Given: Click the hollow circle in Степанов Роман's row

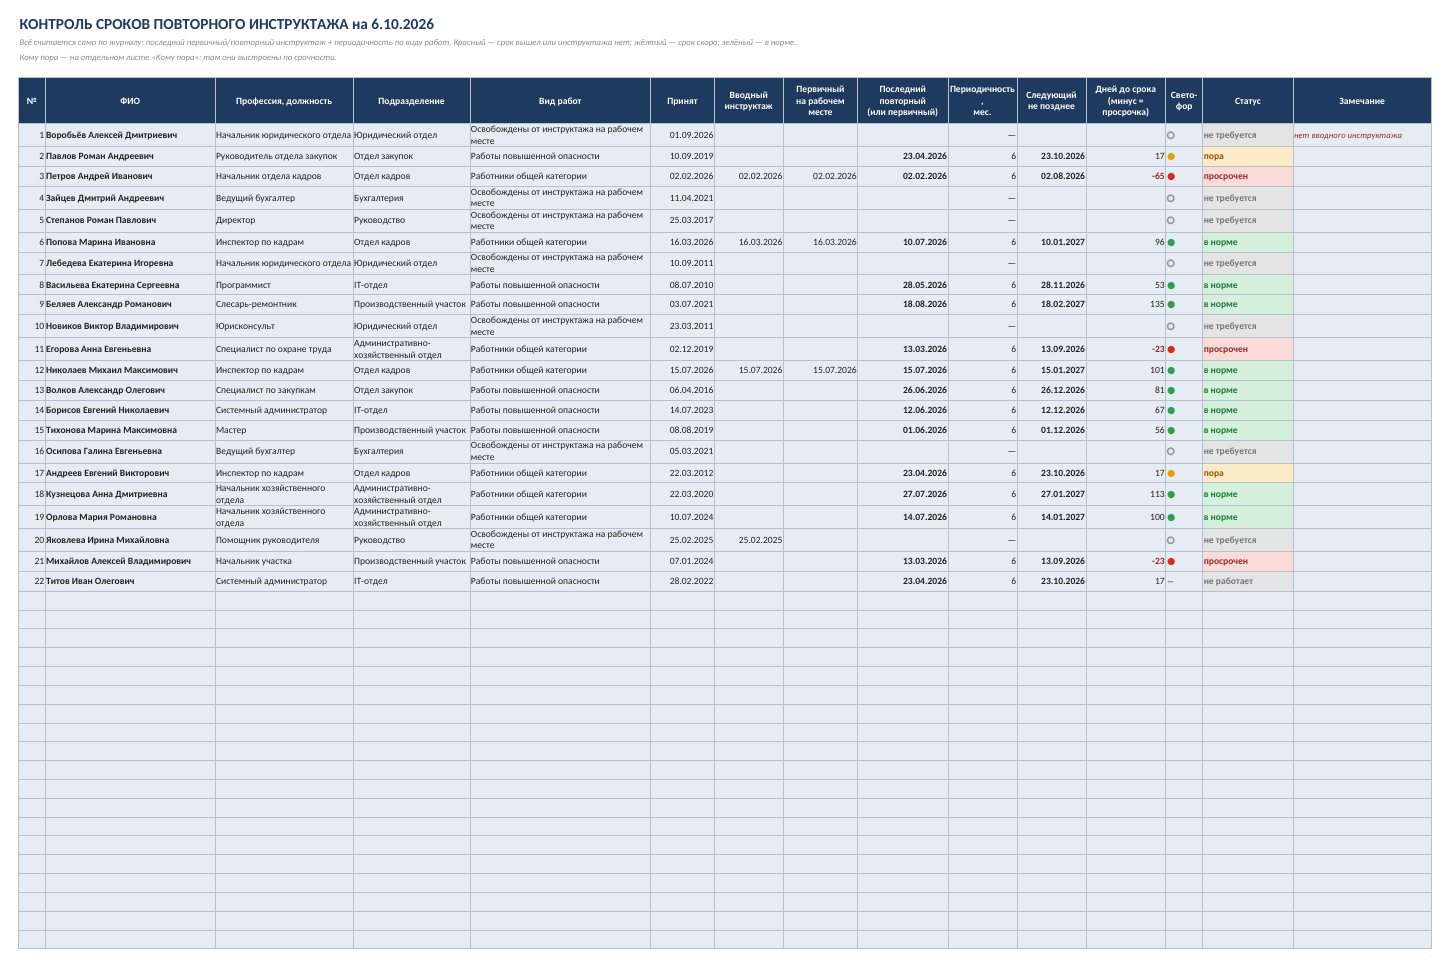Looking at the screenshot, I should click(1171, 220).
